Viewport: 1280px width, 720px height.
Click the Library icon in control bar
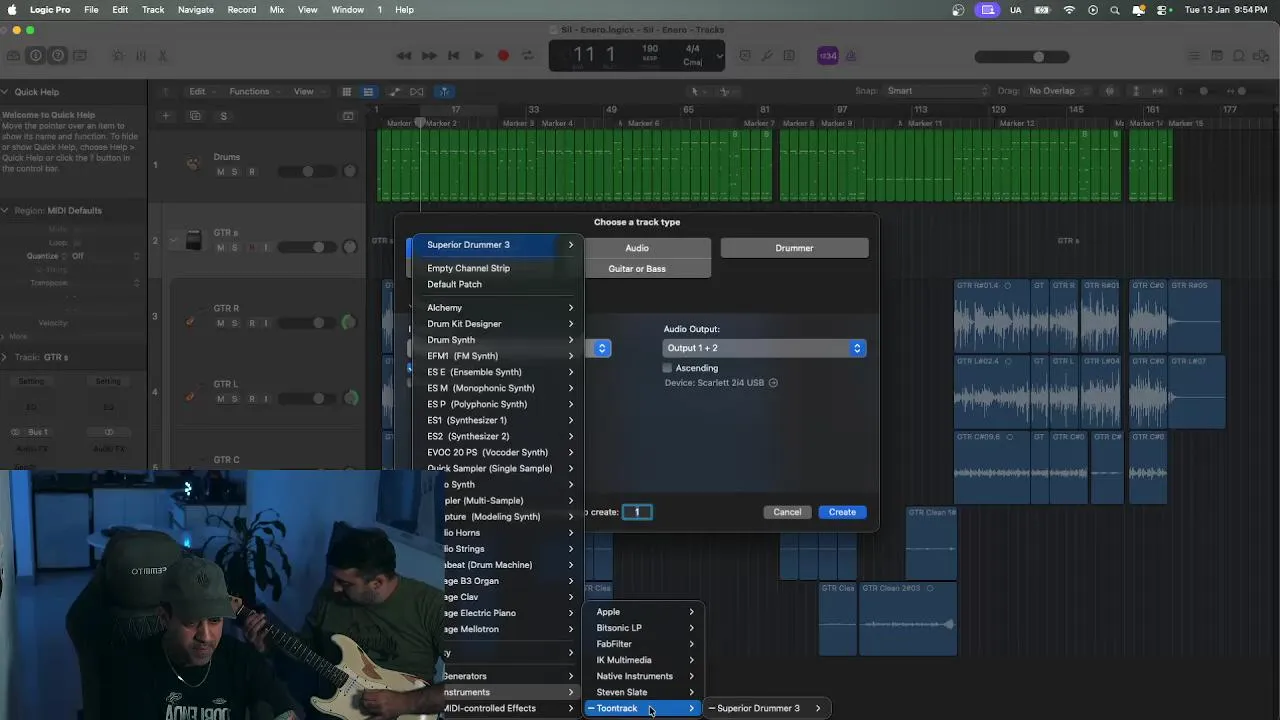coord(13,56)
